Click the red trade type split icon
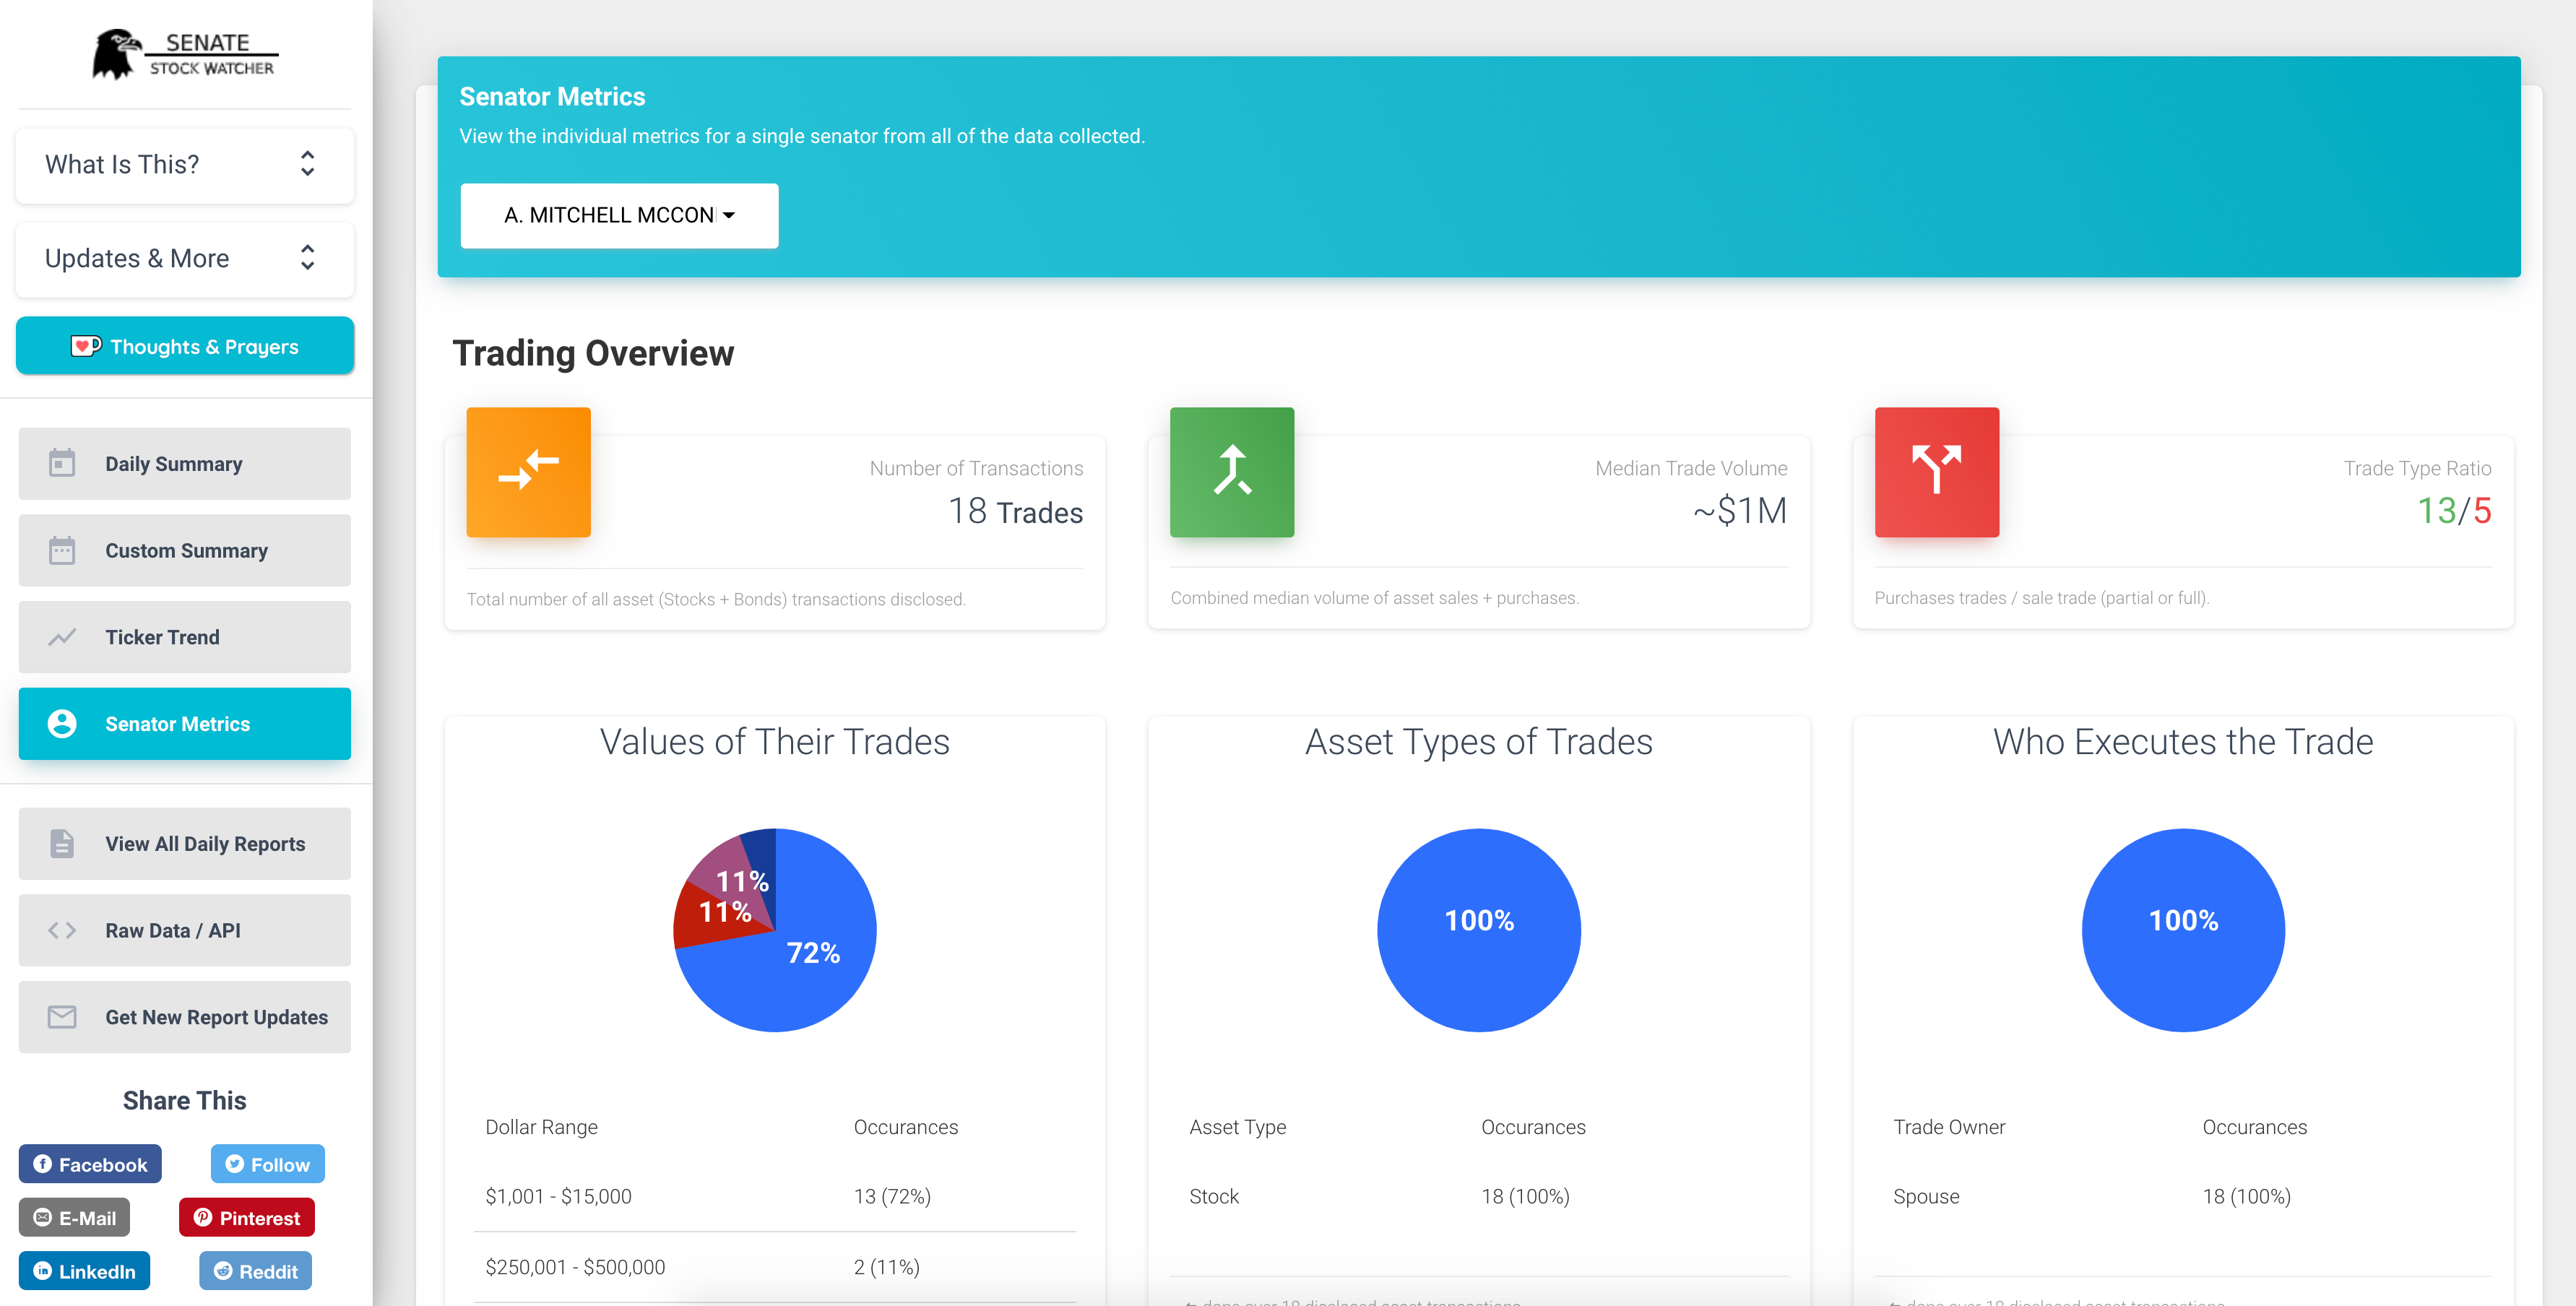2576x1306 pixels. tap(1936, 471)
